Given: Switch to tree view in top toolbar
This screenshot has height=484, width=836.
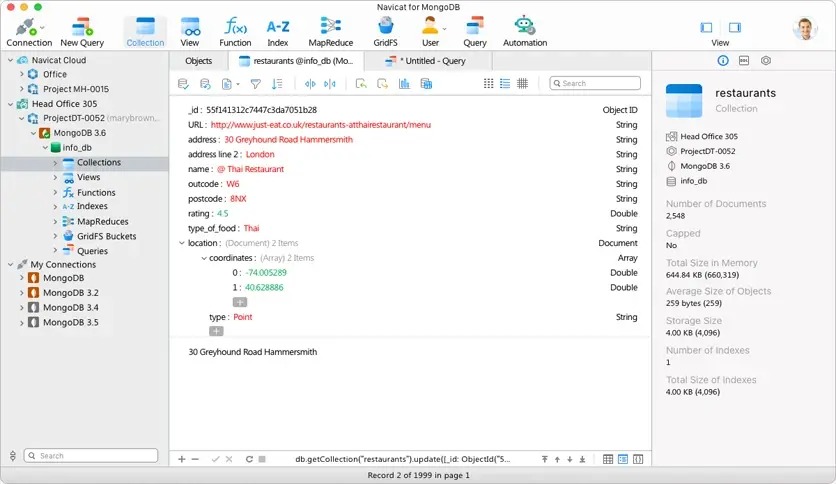Looking at the screenshot, I should click(x=505, y=84).
